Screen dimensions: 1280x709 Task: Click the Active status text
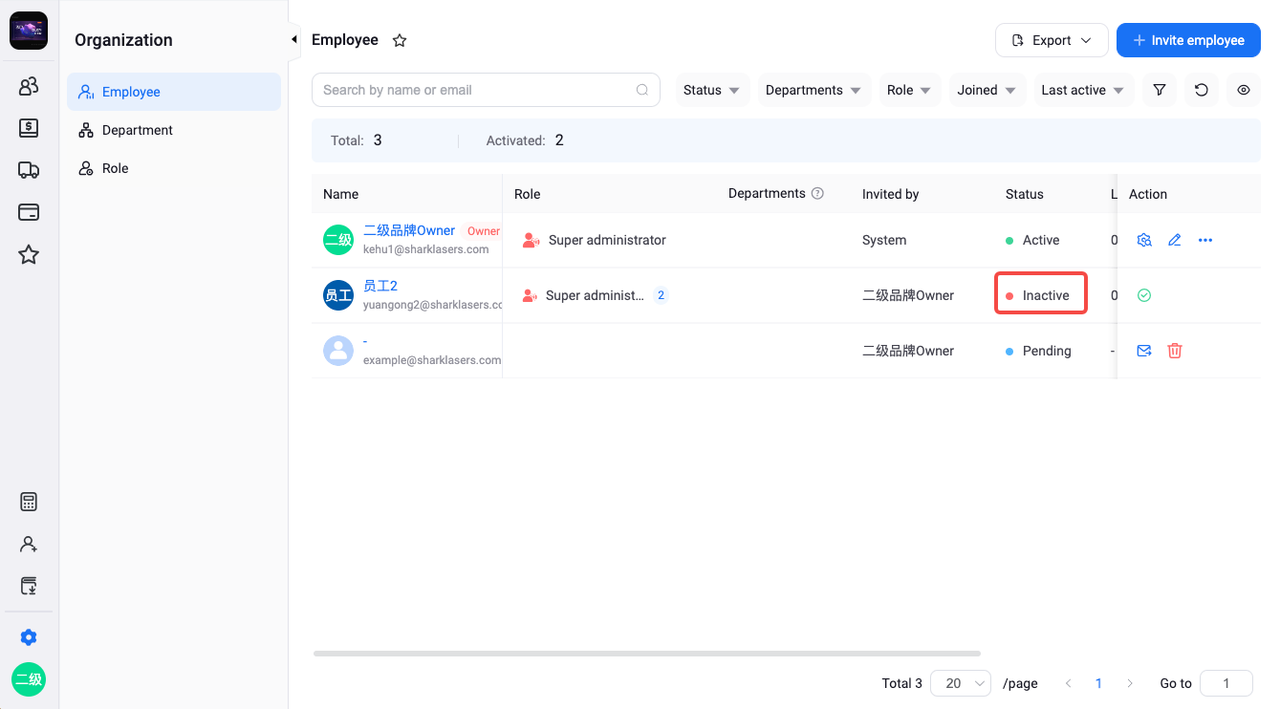pyautogui.click(x=1040, y=240)
